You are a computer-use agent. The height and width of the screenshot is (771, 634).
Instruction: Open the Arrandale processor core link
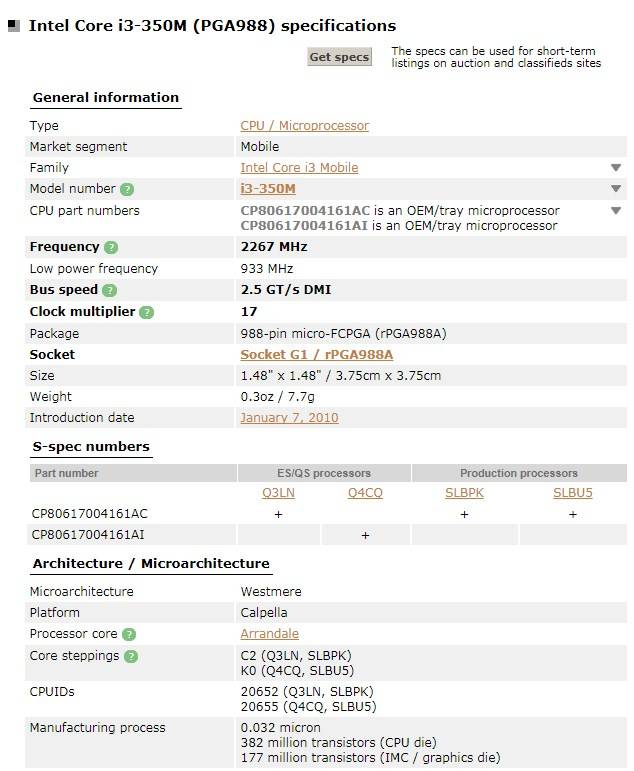click(269, 634)
